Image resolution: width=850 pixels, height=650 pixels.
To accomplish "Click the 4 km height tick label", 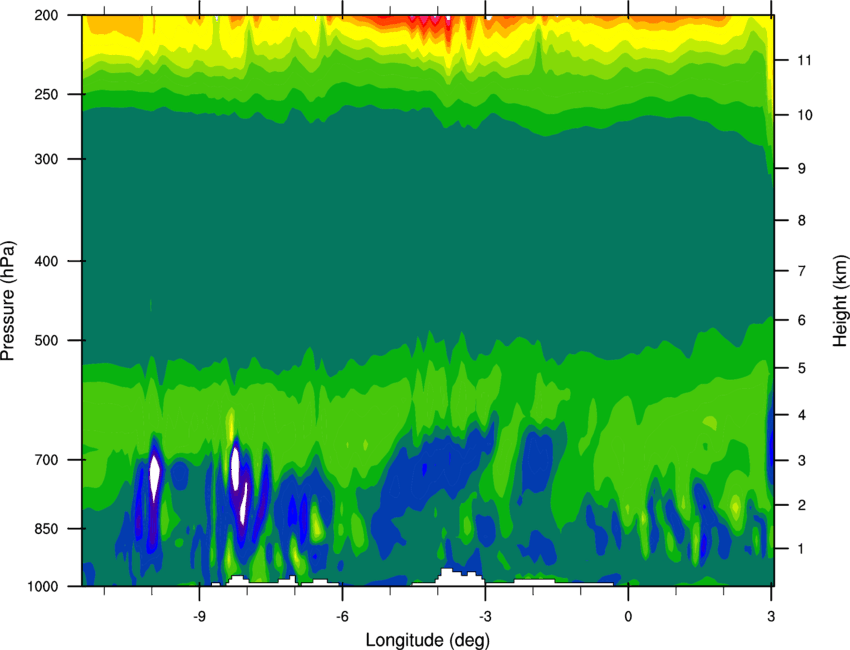I will coord(802,415).
